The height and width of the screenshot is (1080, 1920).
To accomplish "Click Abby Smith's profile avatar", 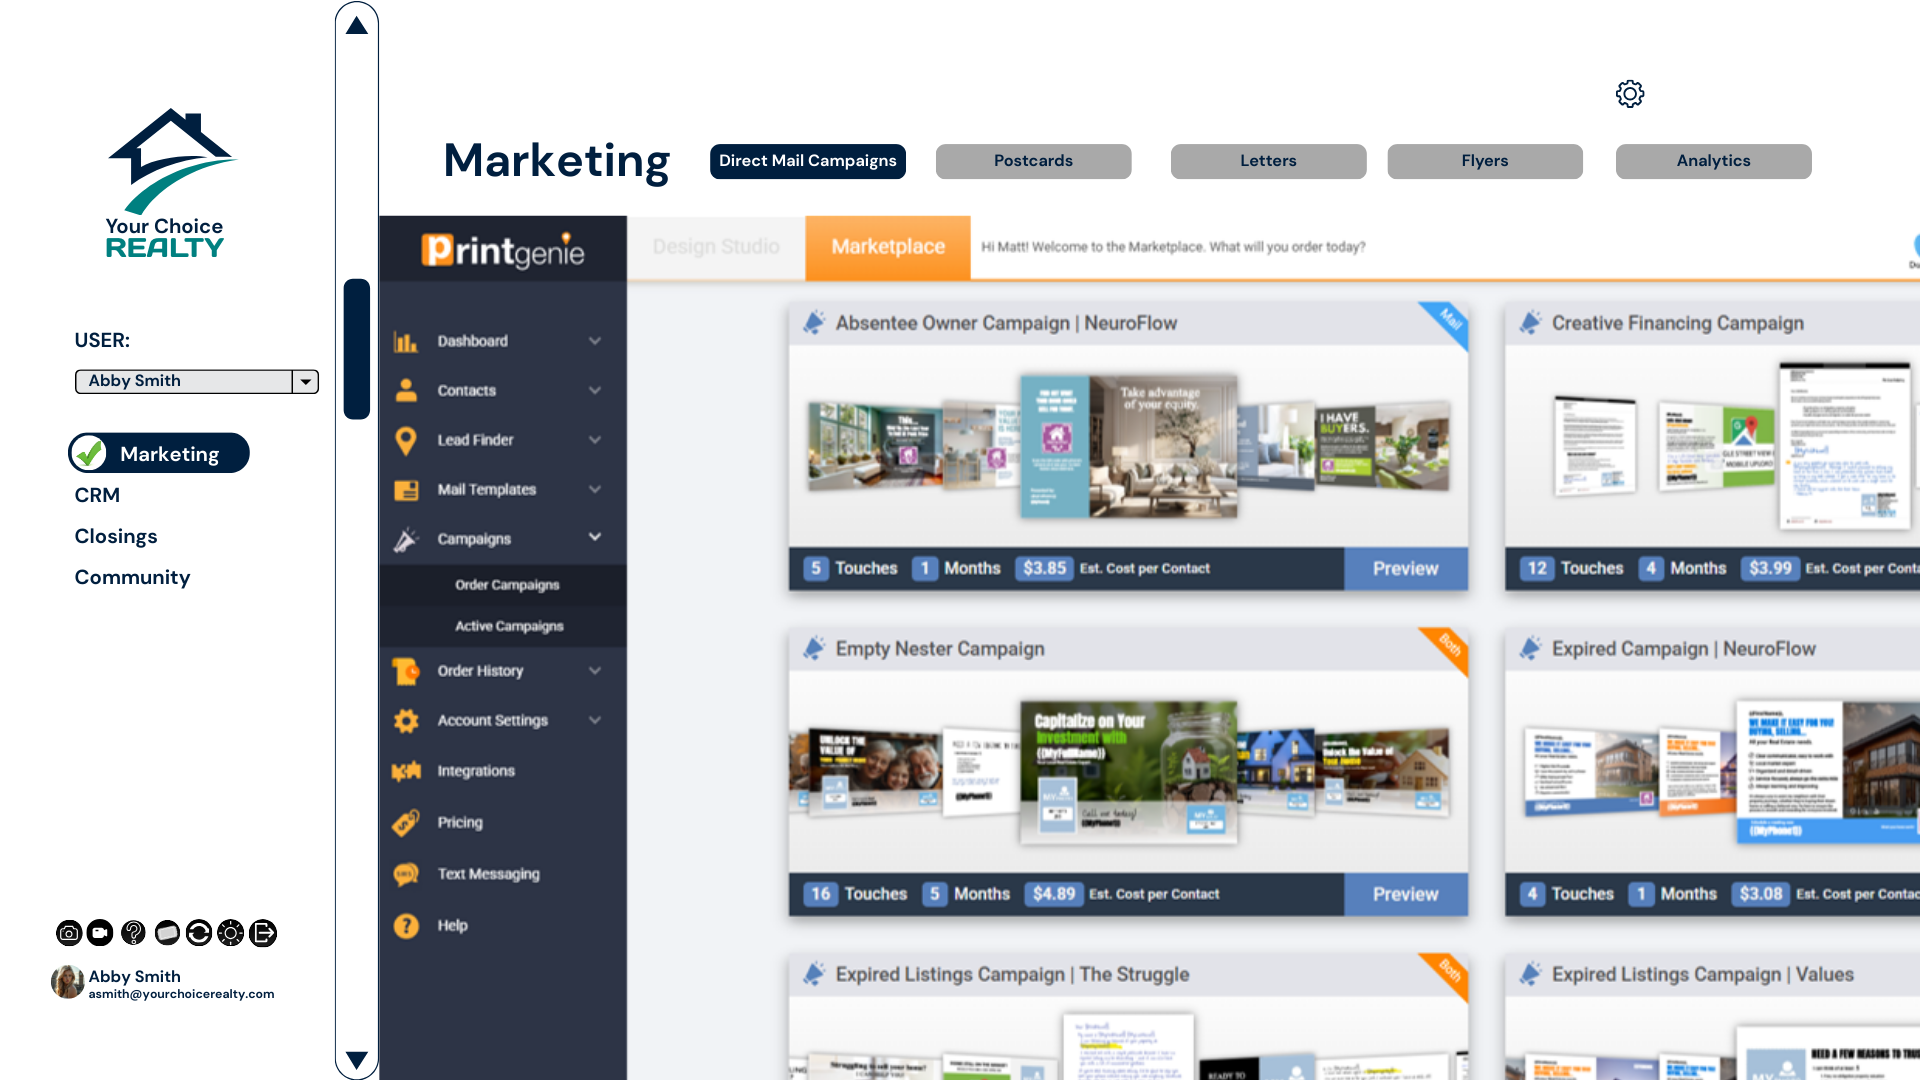I will [67, 982].
